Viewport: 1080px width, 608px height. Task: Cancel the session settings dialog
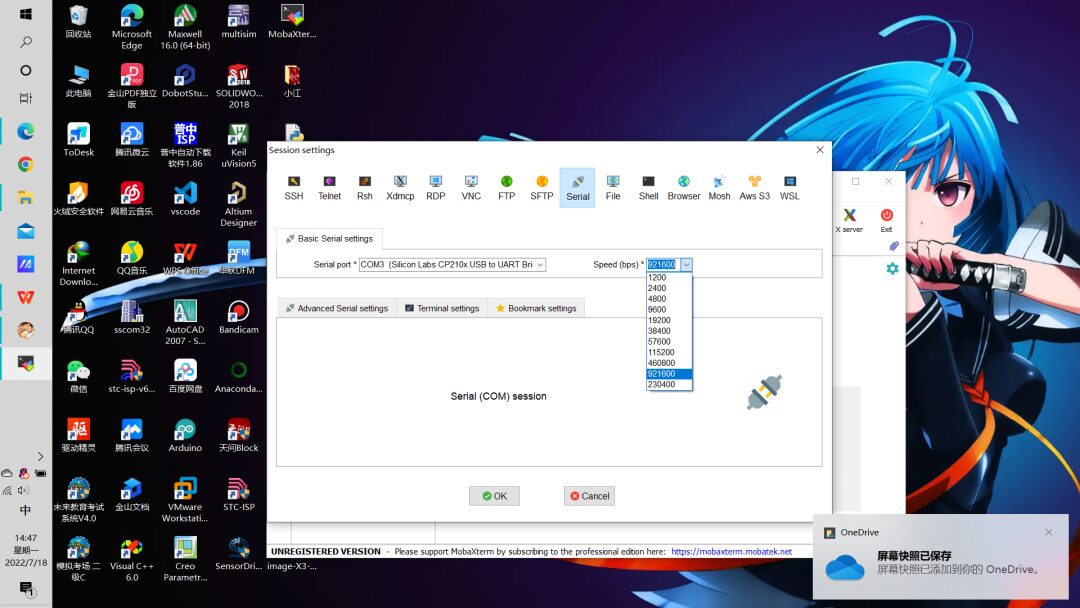pos(589,496)
